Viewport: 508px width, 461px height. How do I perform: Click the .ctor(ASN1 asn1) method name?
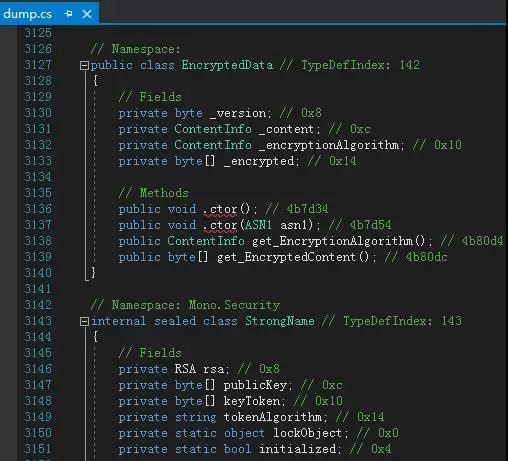(x=220, y=225)
